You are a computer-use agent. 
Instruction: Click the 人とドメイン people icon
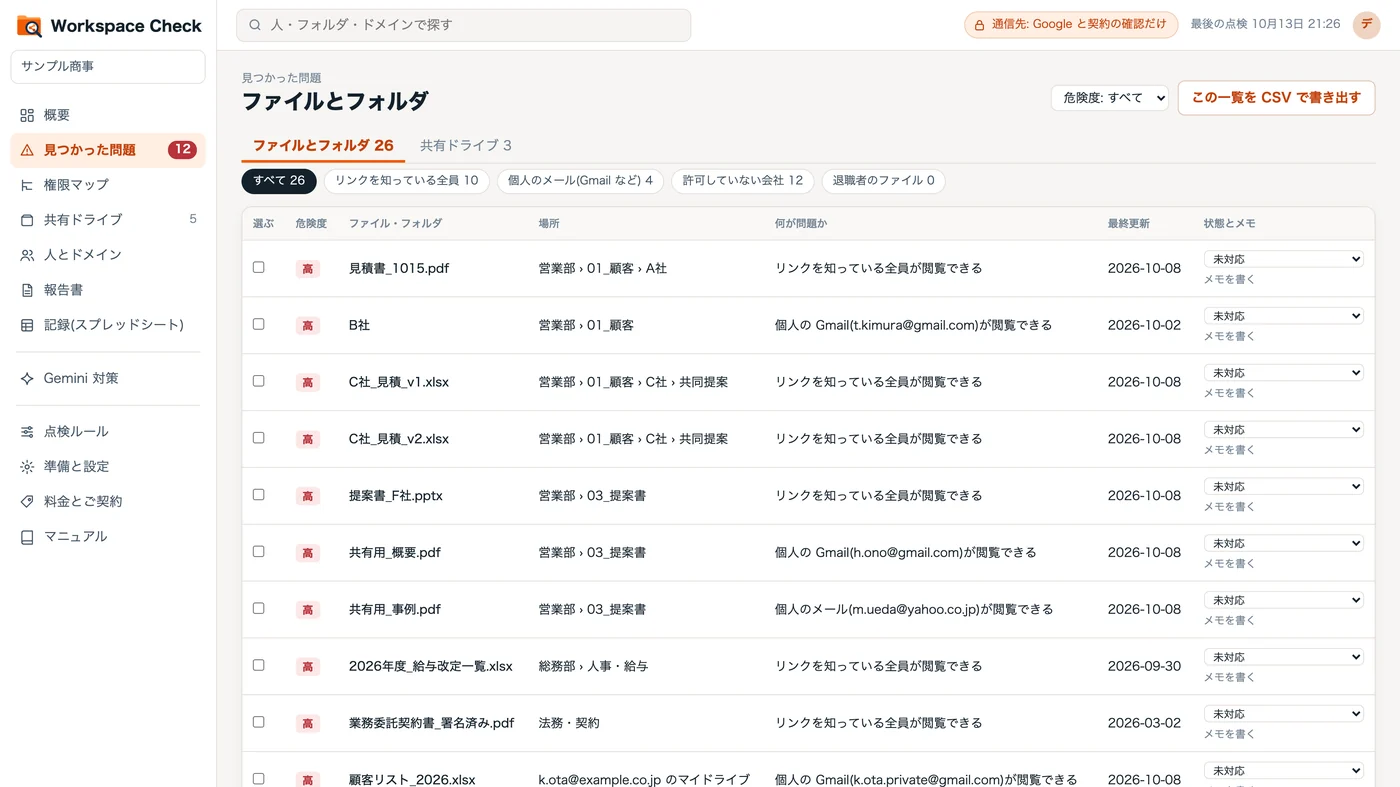coord(27,255)
